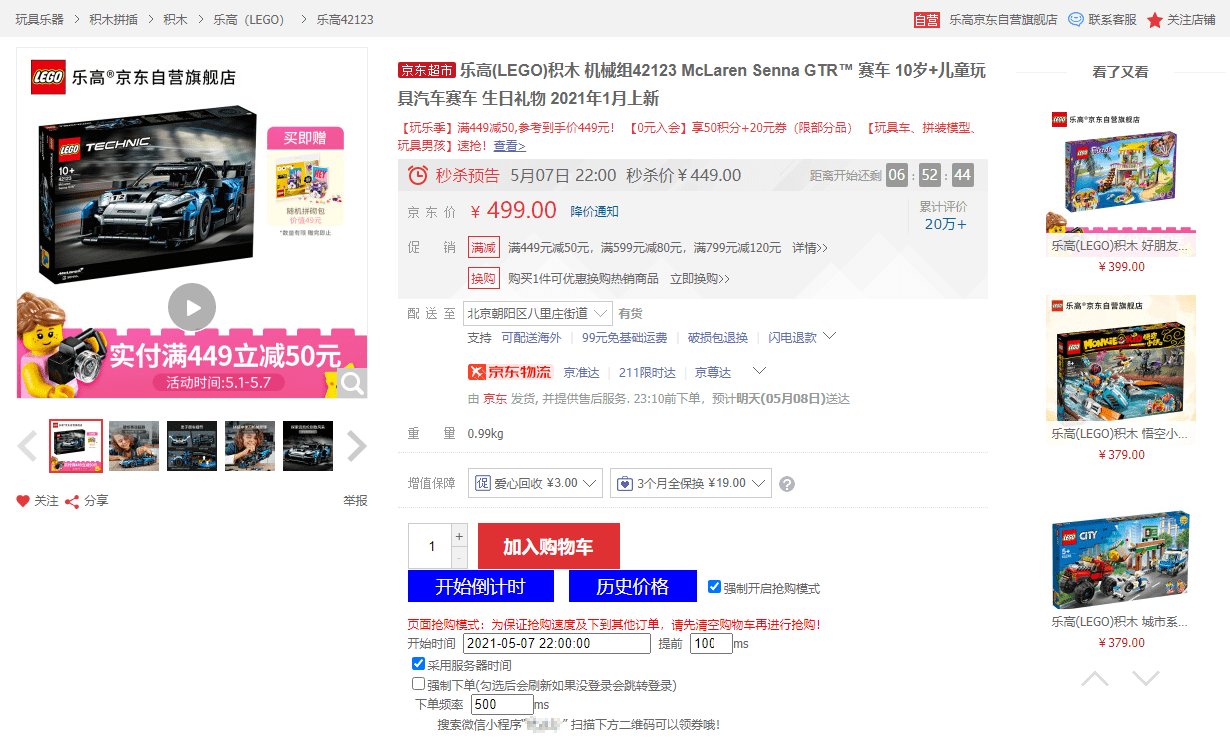Viewport: 1230px width, 739px height.
Task: Click 开始倒计时 button
Action: coord(480,586)
